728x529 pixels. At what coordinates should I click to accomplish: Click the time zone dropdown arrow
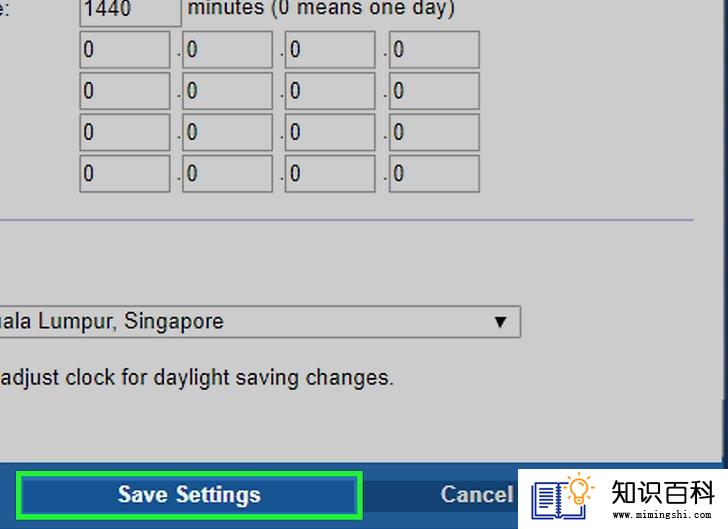500,322
